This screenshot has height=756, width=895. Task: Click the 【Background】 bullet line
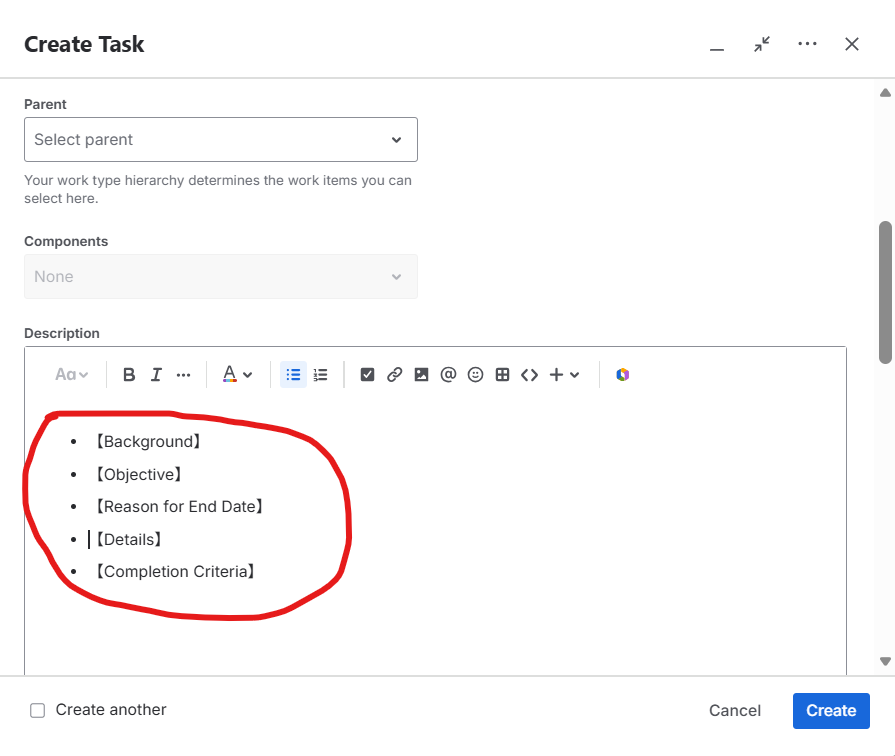147,441
